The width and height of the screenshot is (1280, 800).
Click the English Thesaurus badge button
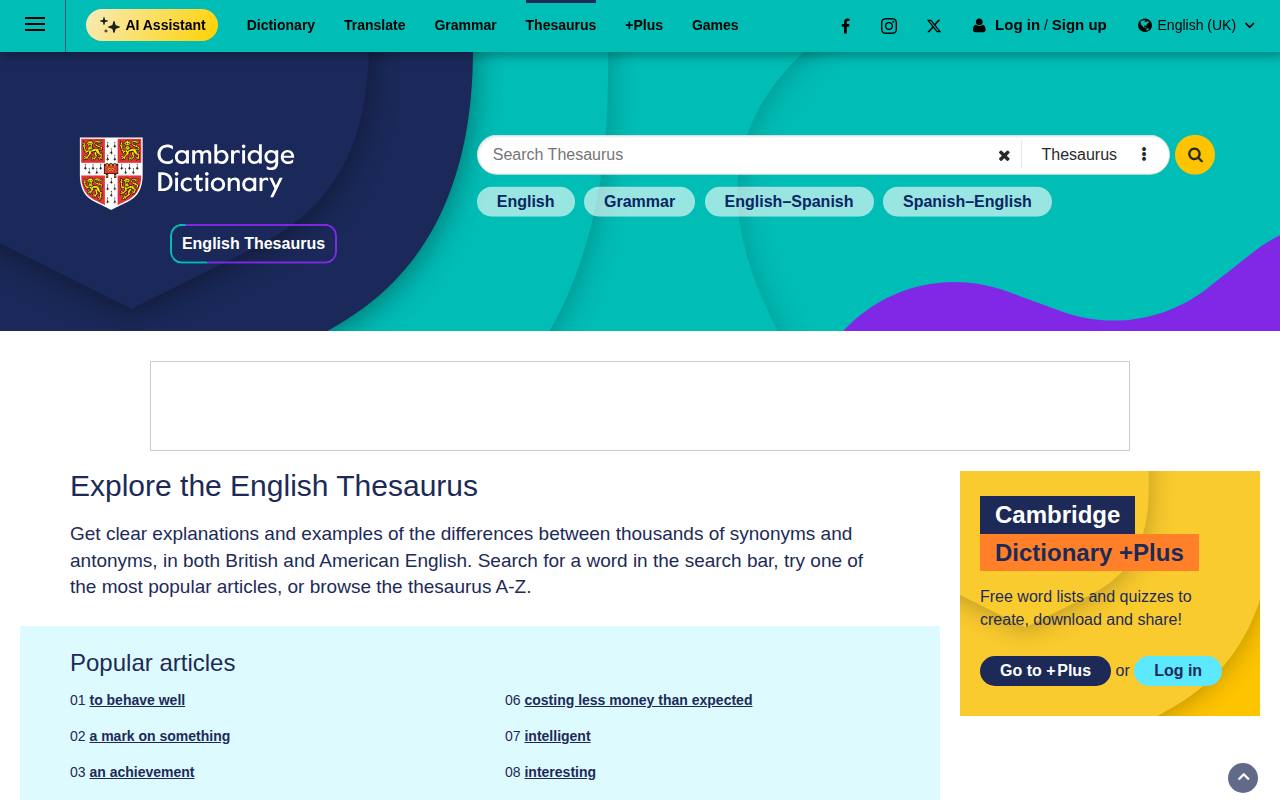click(253, 244)
